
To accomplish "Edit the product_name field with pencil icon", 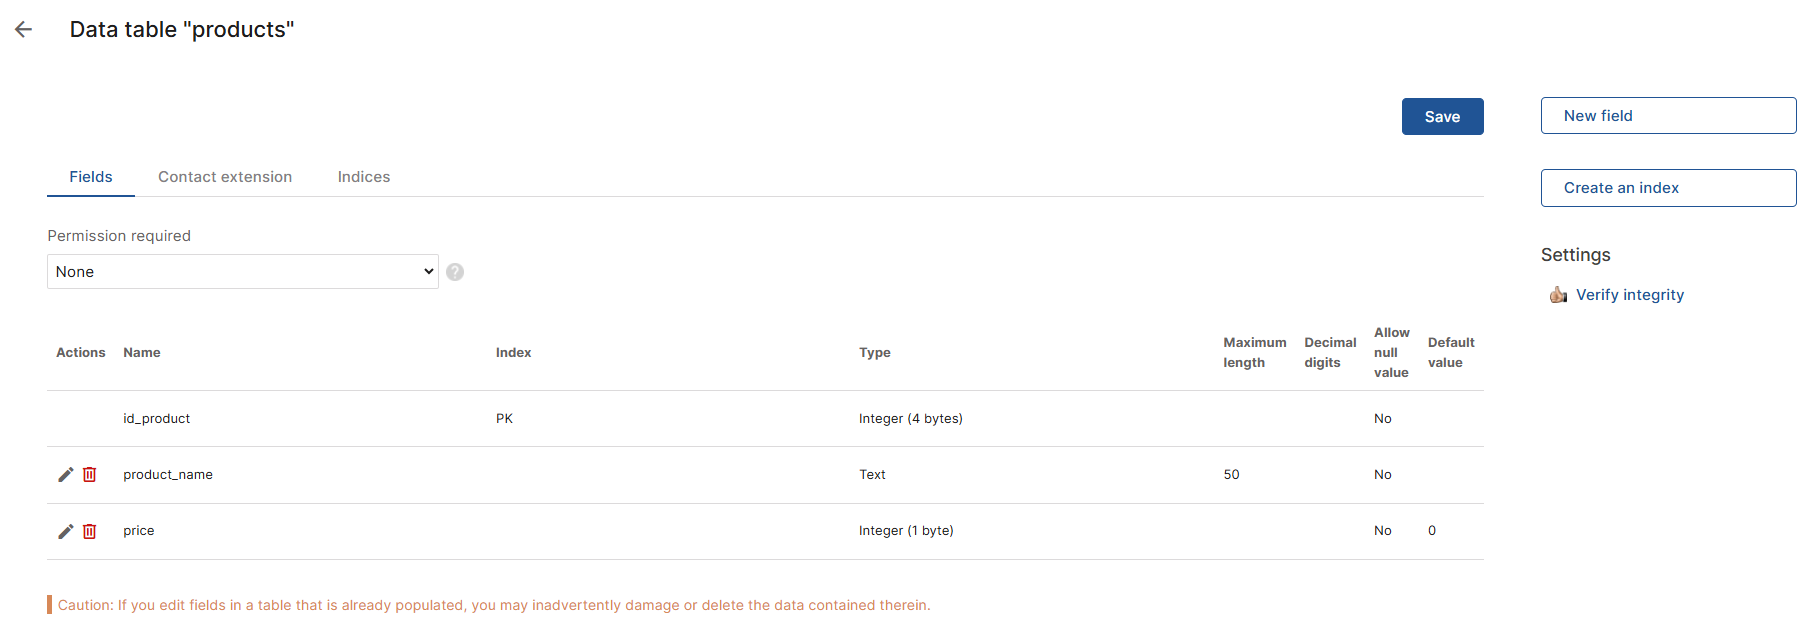I will [66, 475].
